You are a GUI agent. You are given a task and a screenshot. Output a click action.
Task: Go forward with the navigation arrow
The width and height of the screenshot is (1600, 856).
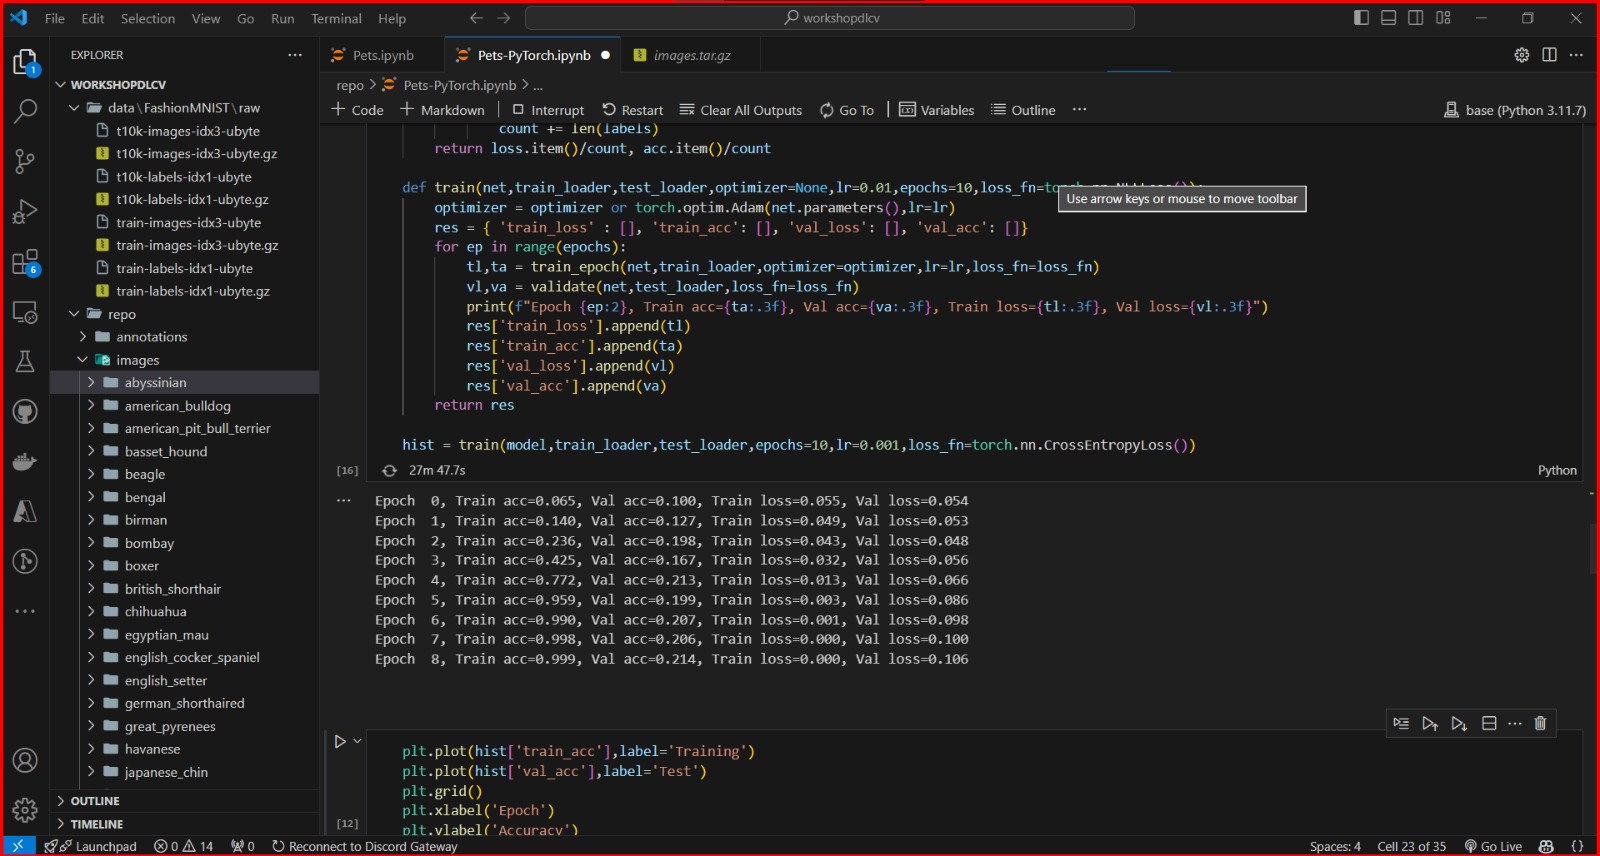coord(504,18)
